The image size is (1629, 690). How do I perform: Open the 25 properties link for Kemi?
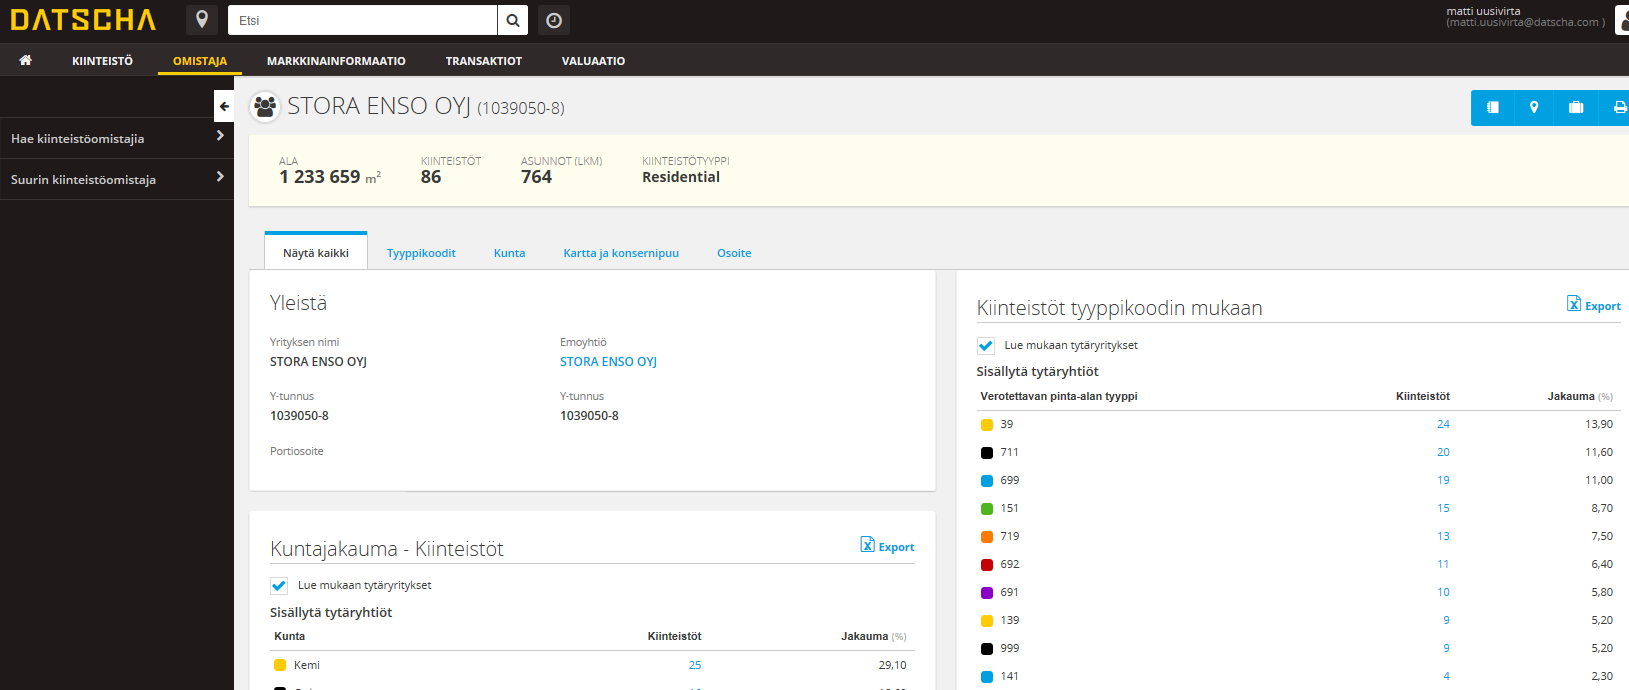click(695, 665)
